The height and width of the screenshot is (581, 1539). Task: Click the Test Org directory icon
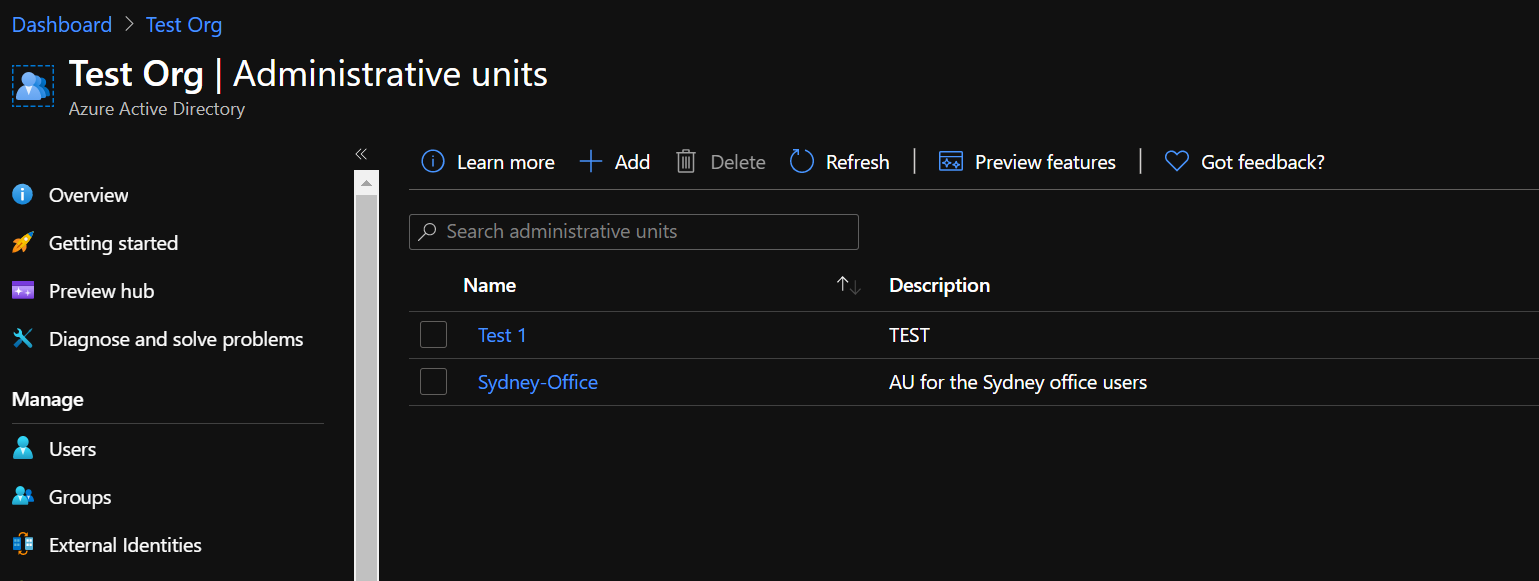pos(33,85)
